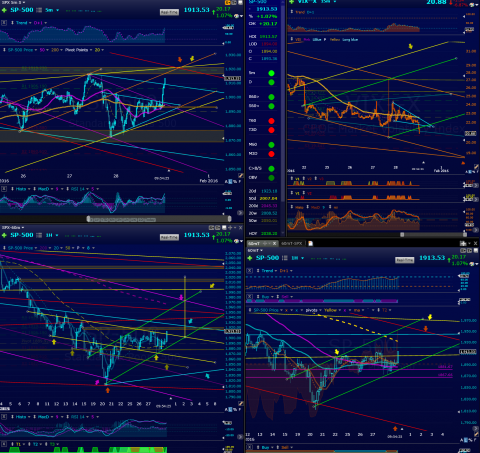Screen dimensions: 480x453
Task: Close Hists panel in 5m SP-500 chart
Action: click(4, 189)
